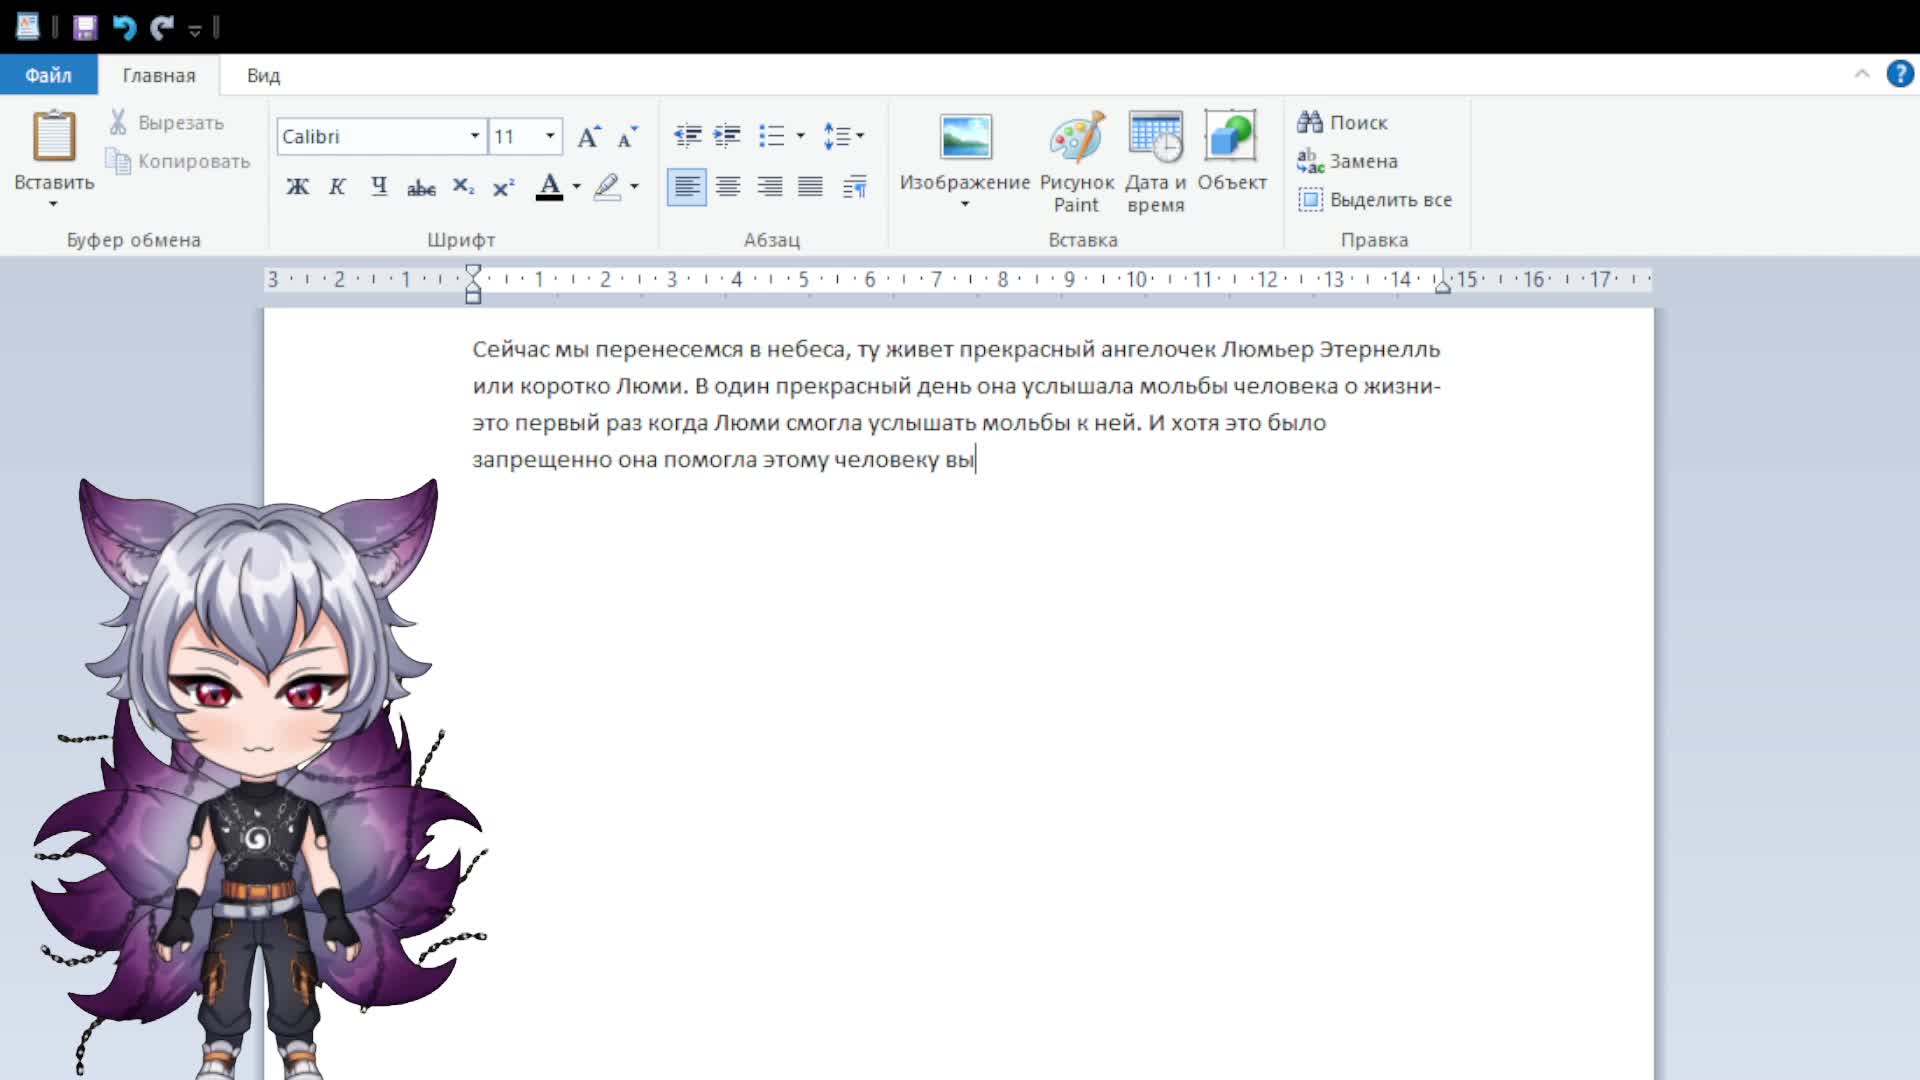Click the catgirl avatar overlay
The image size is (1920, 1080).
pos(260,779)
